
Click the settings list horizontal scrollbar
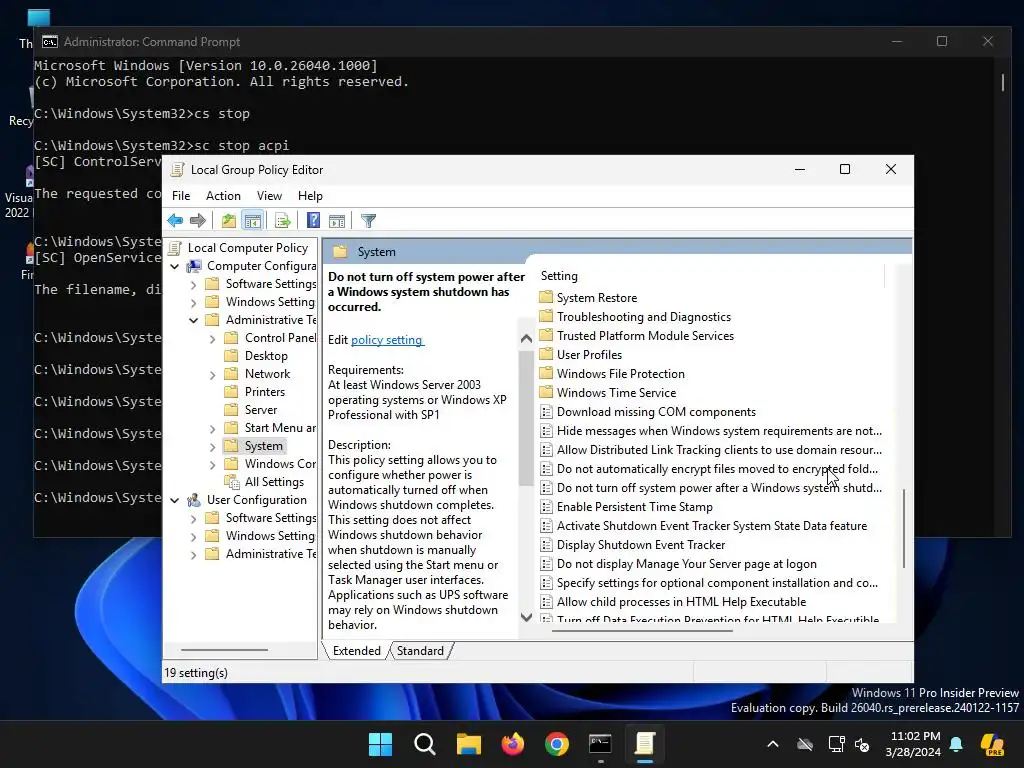point(643,631)
